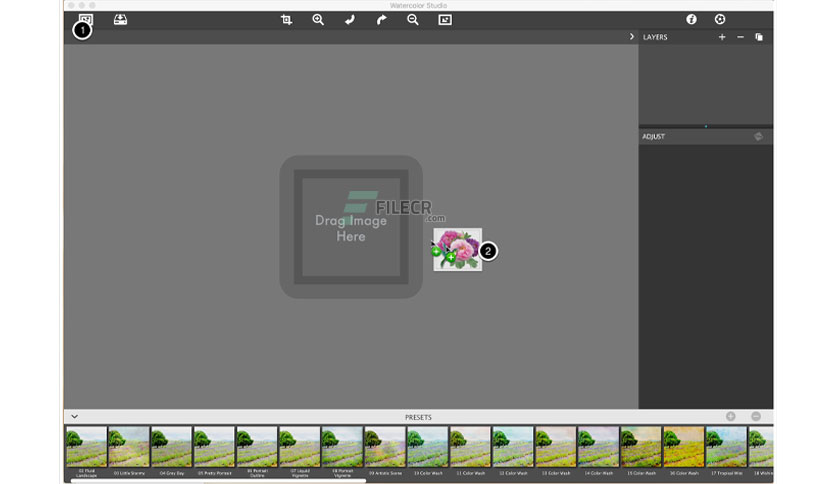The image size is (836, 484).
Task: Undo with the left curved arrow
Action: tap(350, 20)
